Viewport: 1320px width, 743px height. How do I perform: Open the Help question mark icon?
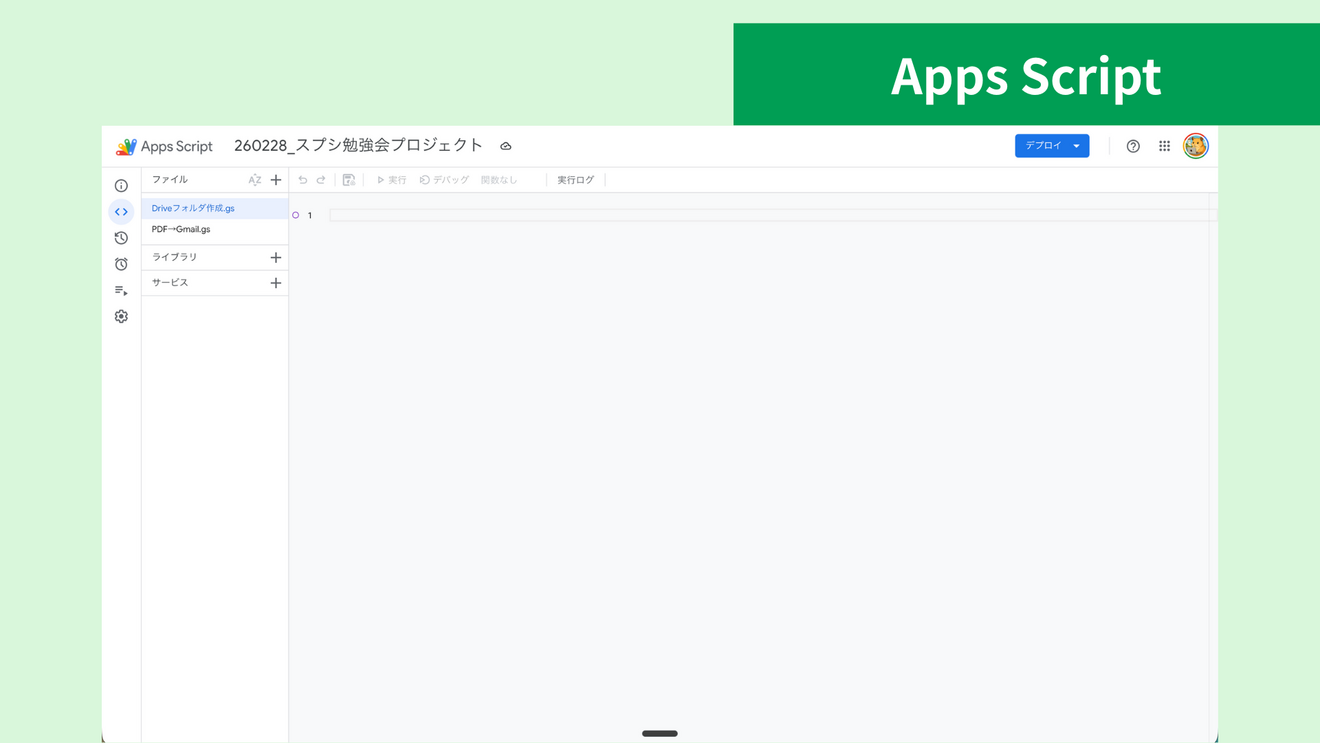coord(1133,146)
